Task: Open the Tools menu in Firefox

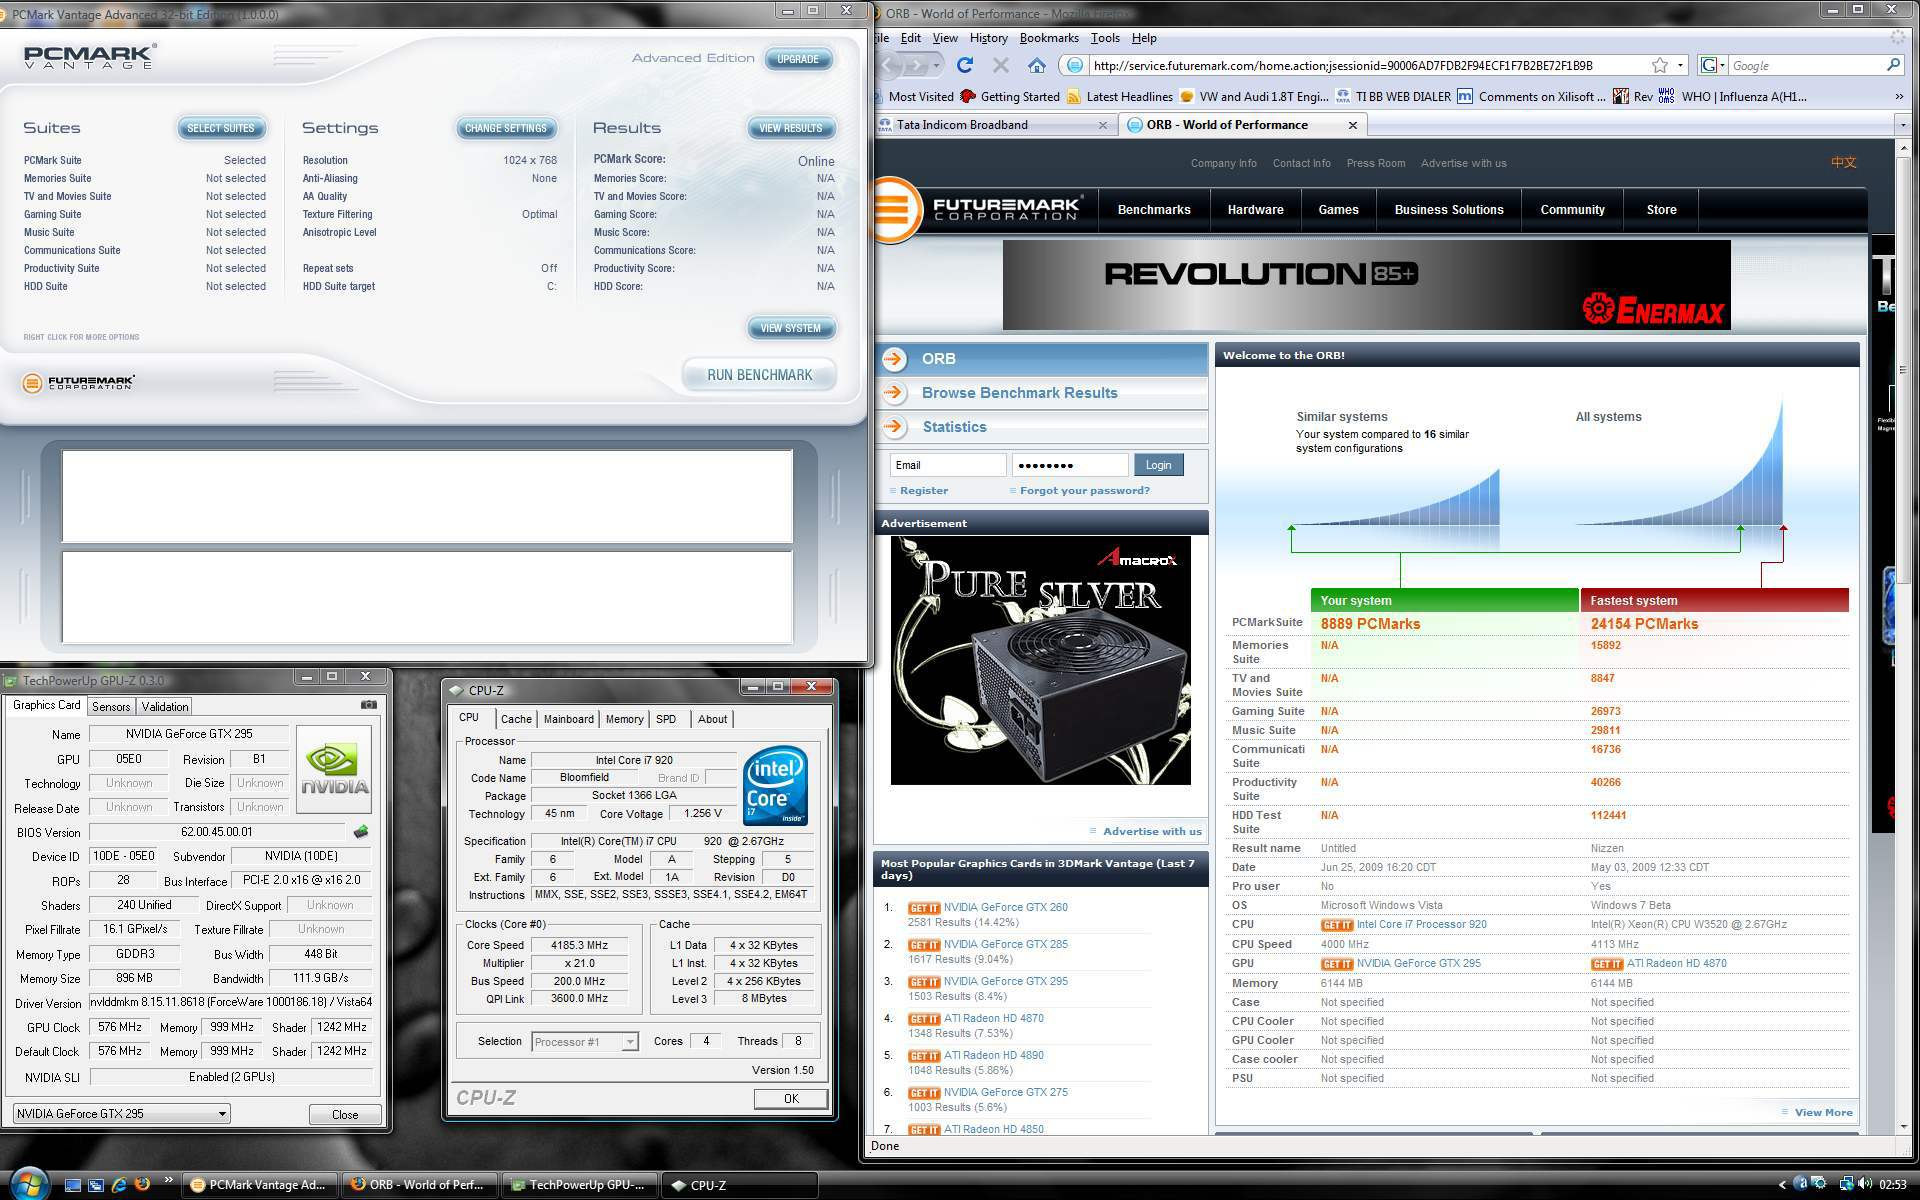Action: click(x=1105, y=38)
